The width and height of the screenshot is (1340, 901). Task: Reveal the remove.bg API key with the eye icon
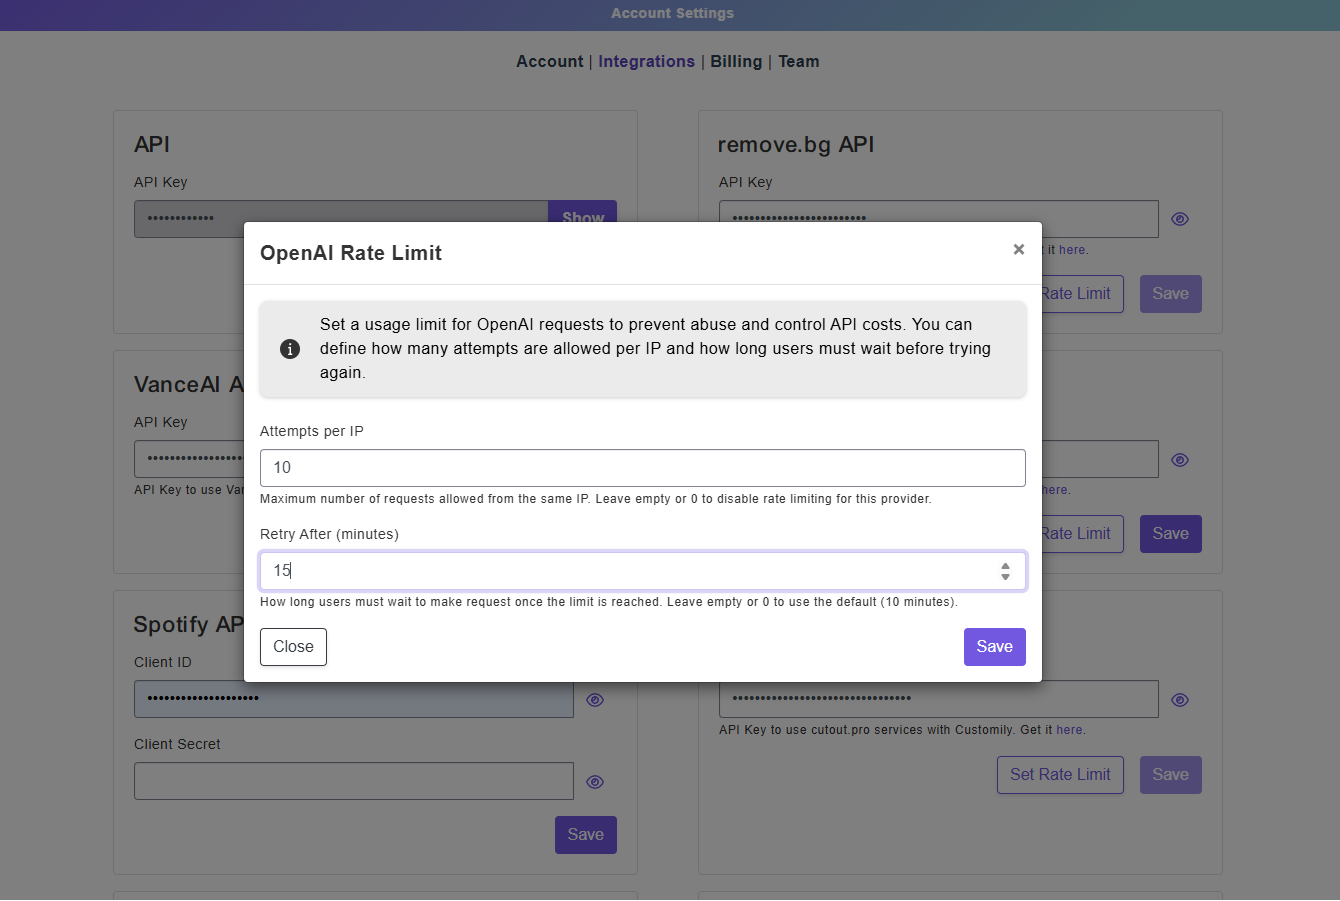click(x=1180, y=219)
